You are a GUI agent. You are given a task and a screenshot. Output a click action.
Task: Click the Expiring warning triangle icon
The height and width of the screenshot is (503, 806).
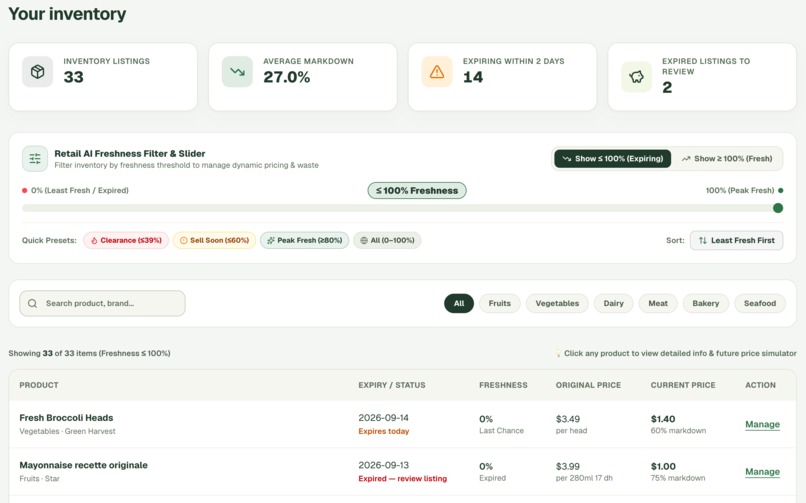[x=436, y=71]
